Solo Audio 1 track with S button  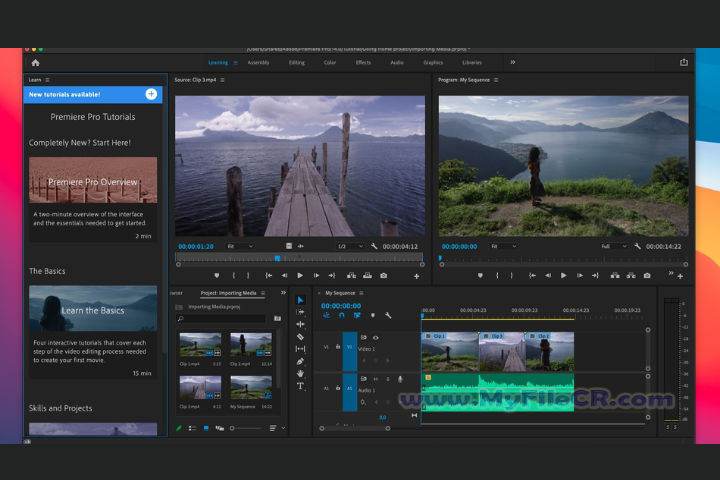point(388,379)
